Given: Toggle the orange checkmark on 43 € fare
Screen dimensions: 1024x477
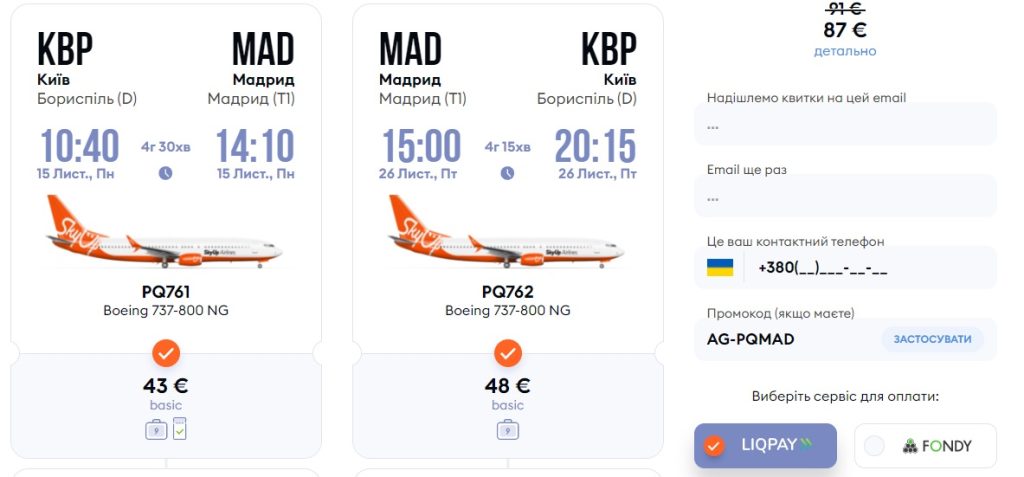Looking at the screenshot, I should (x=166, y=353).
